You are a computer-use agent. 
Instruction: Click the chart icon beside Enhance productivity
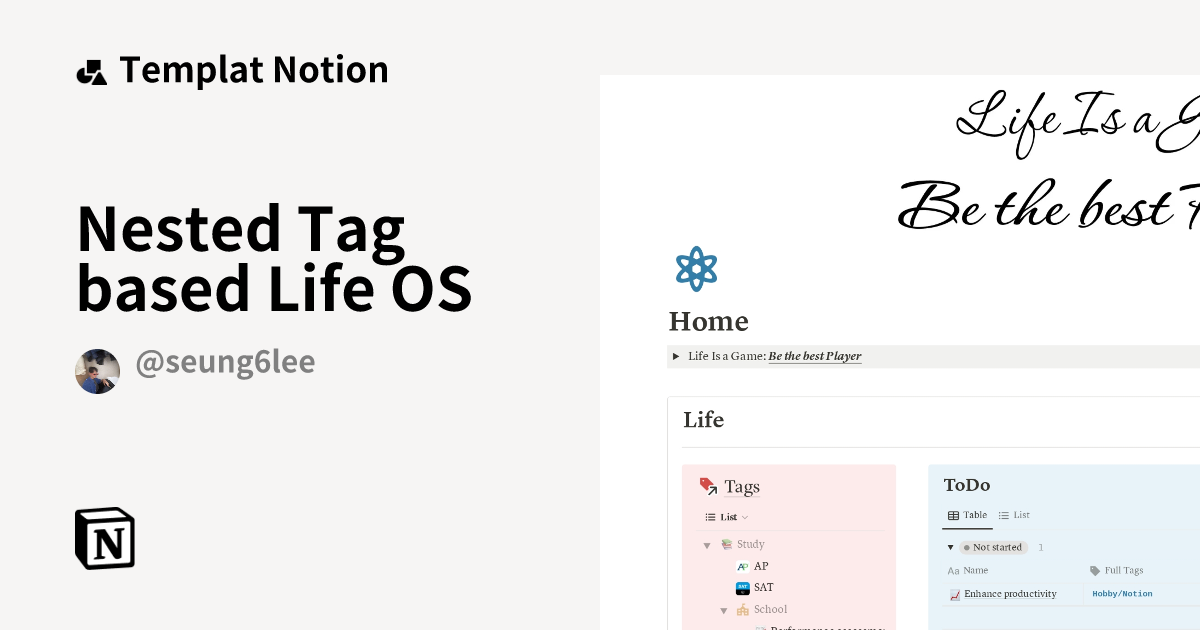(955, 594)
